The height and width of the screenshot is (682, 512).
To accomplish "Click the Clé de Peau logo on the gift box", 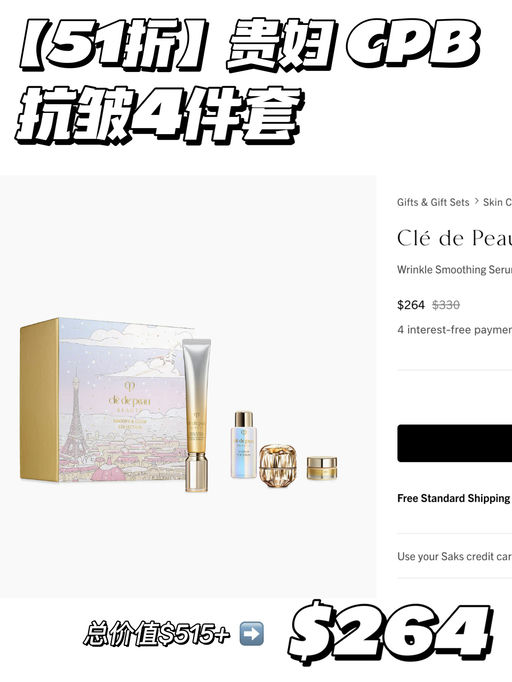I will pos(130,396).
